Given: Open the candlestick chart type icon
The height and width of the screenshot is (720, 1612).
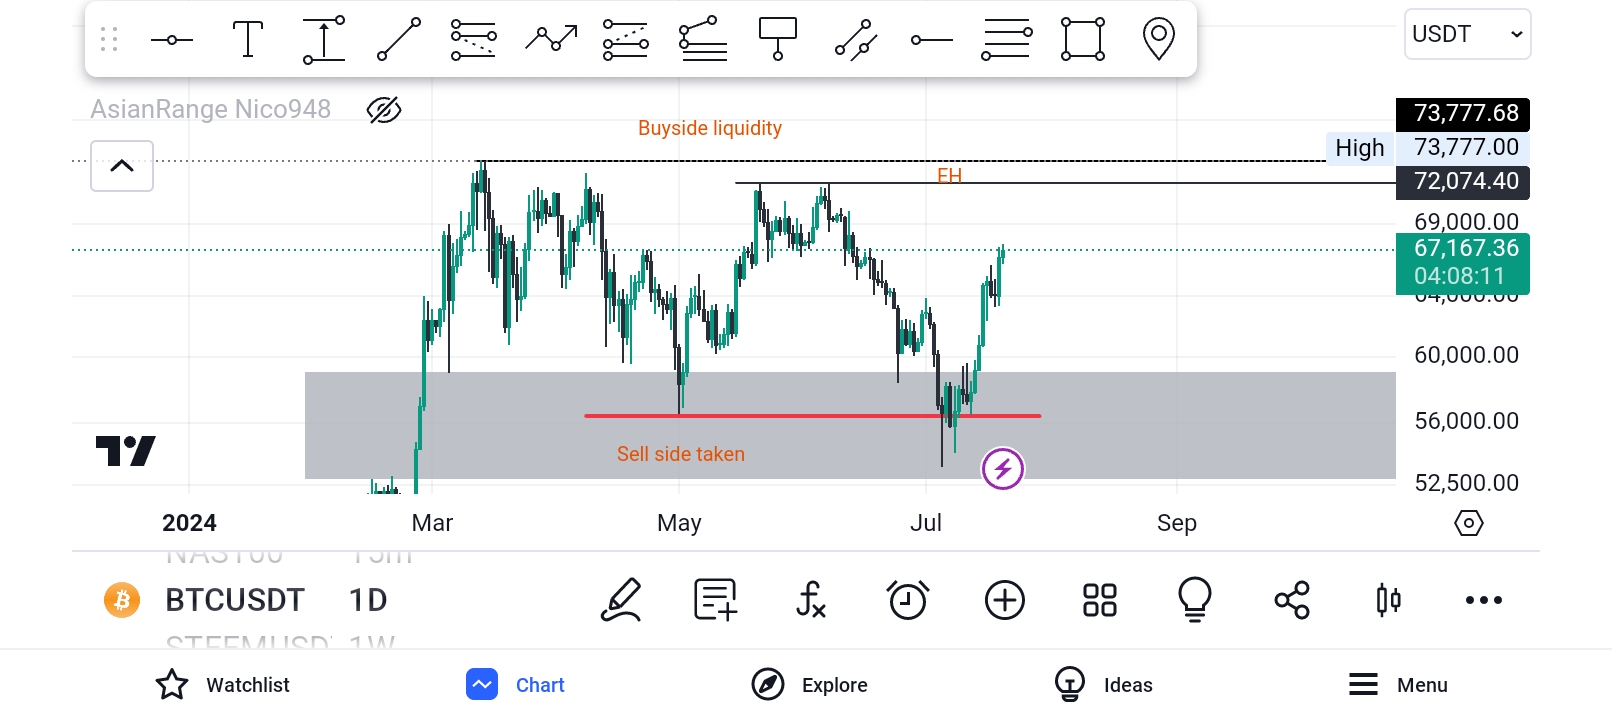Looking at the screenshot, I should click(1388, 600).
